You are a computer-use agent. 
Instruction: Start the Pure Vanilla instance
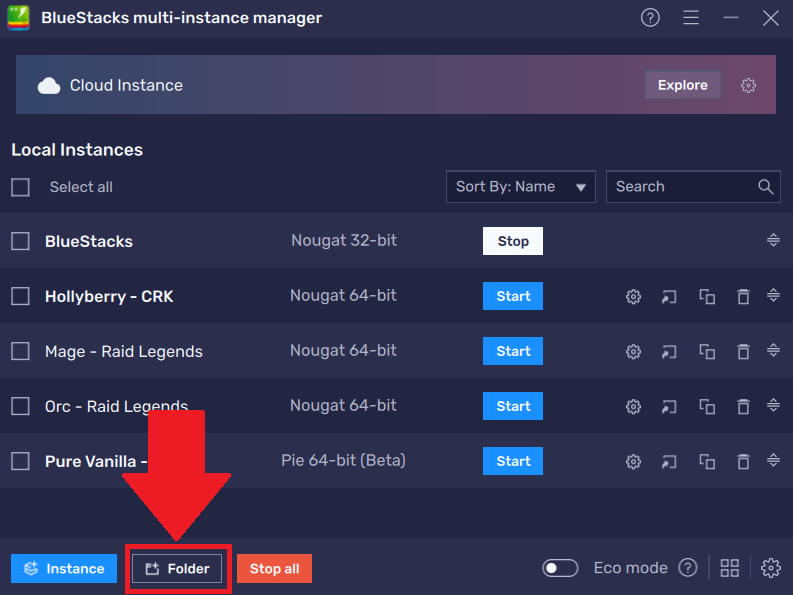513,461
